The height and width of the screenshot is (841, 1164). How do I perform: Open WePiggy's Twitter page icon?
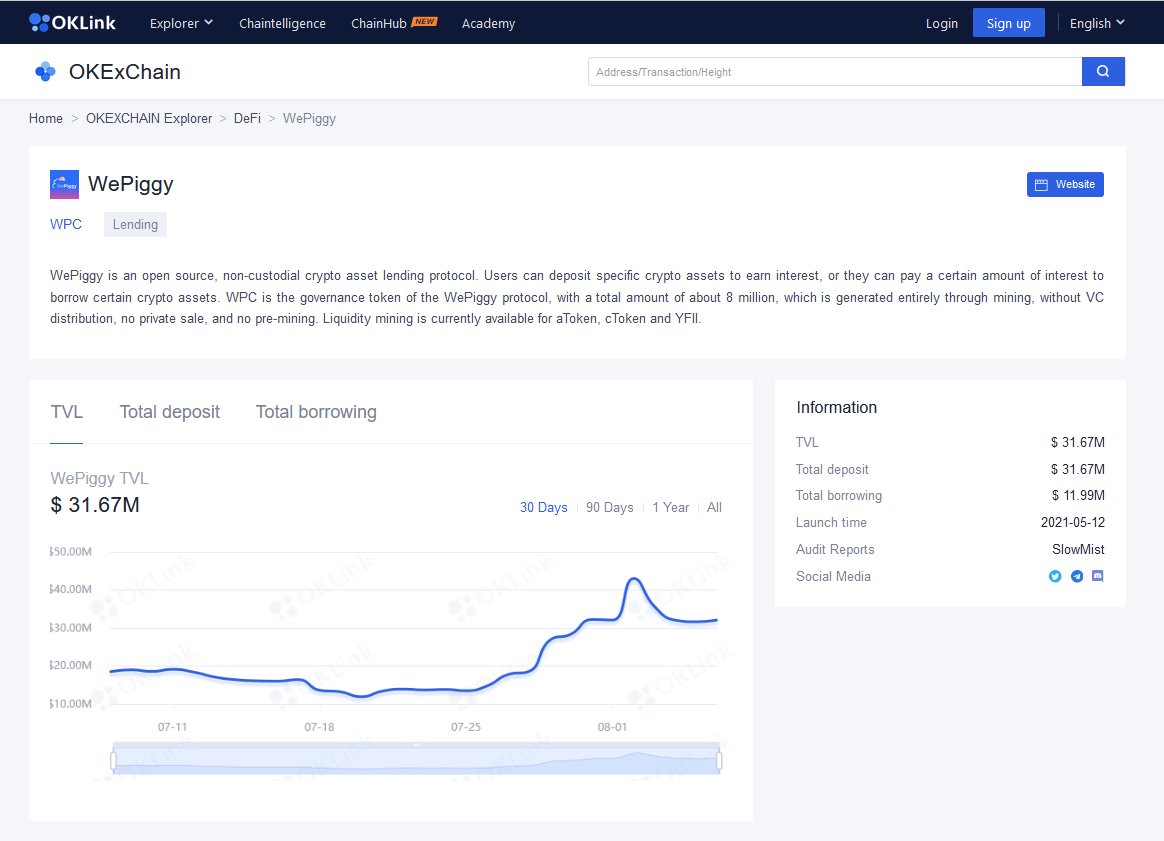click(1055, 576)
